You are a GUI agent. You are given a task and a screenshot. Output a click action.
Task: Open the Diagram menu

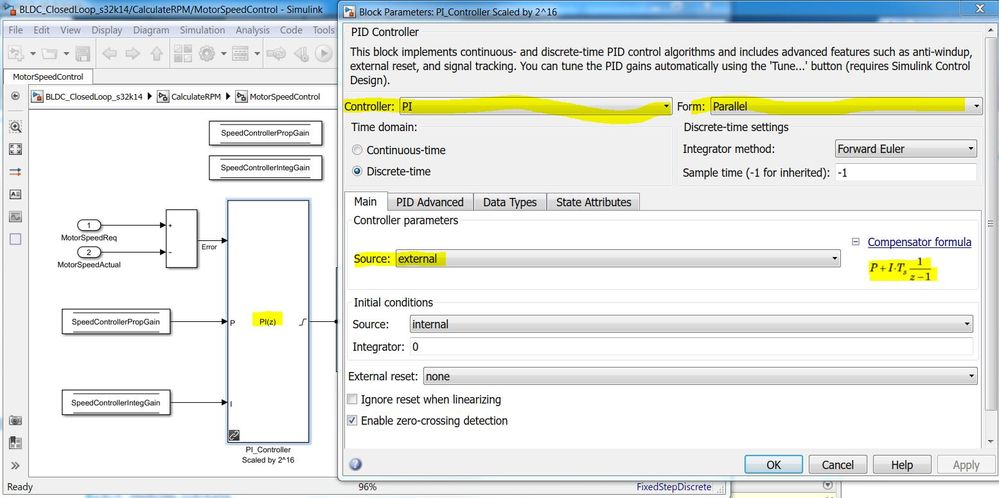152,30
